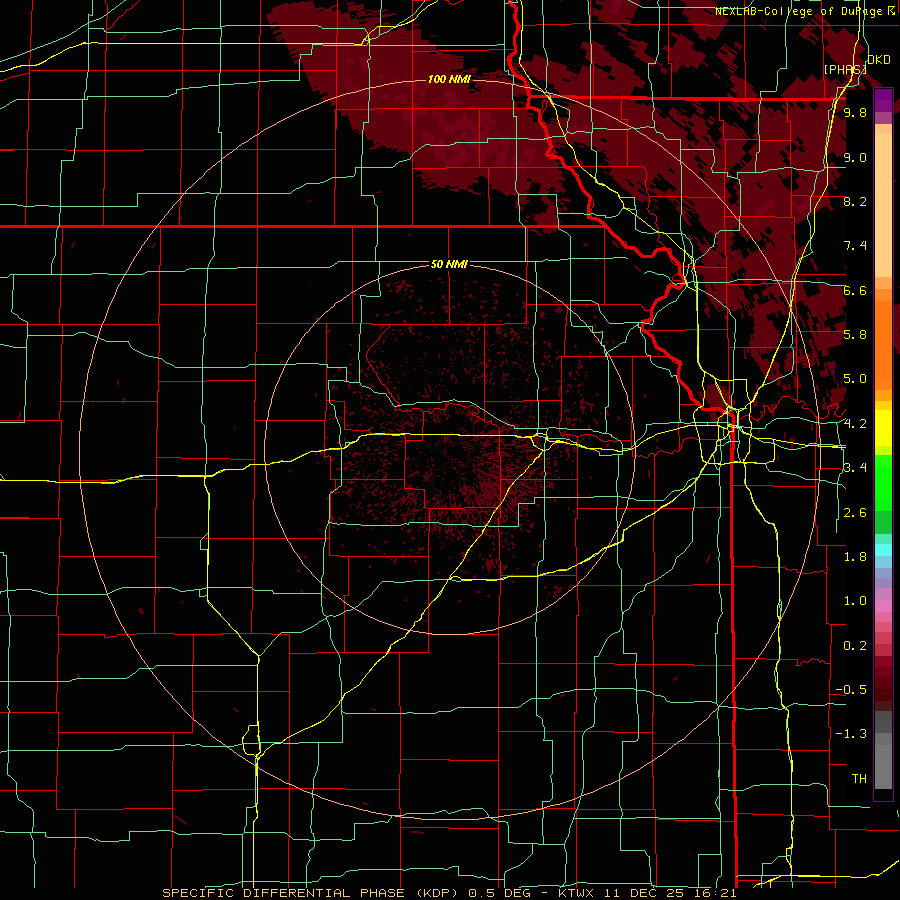This screenshot has width=900, height=900.
Task: Click the "7.4" color scale value
Action: coord(855,246)
